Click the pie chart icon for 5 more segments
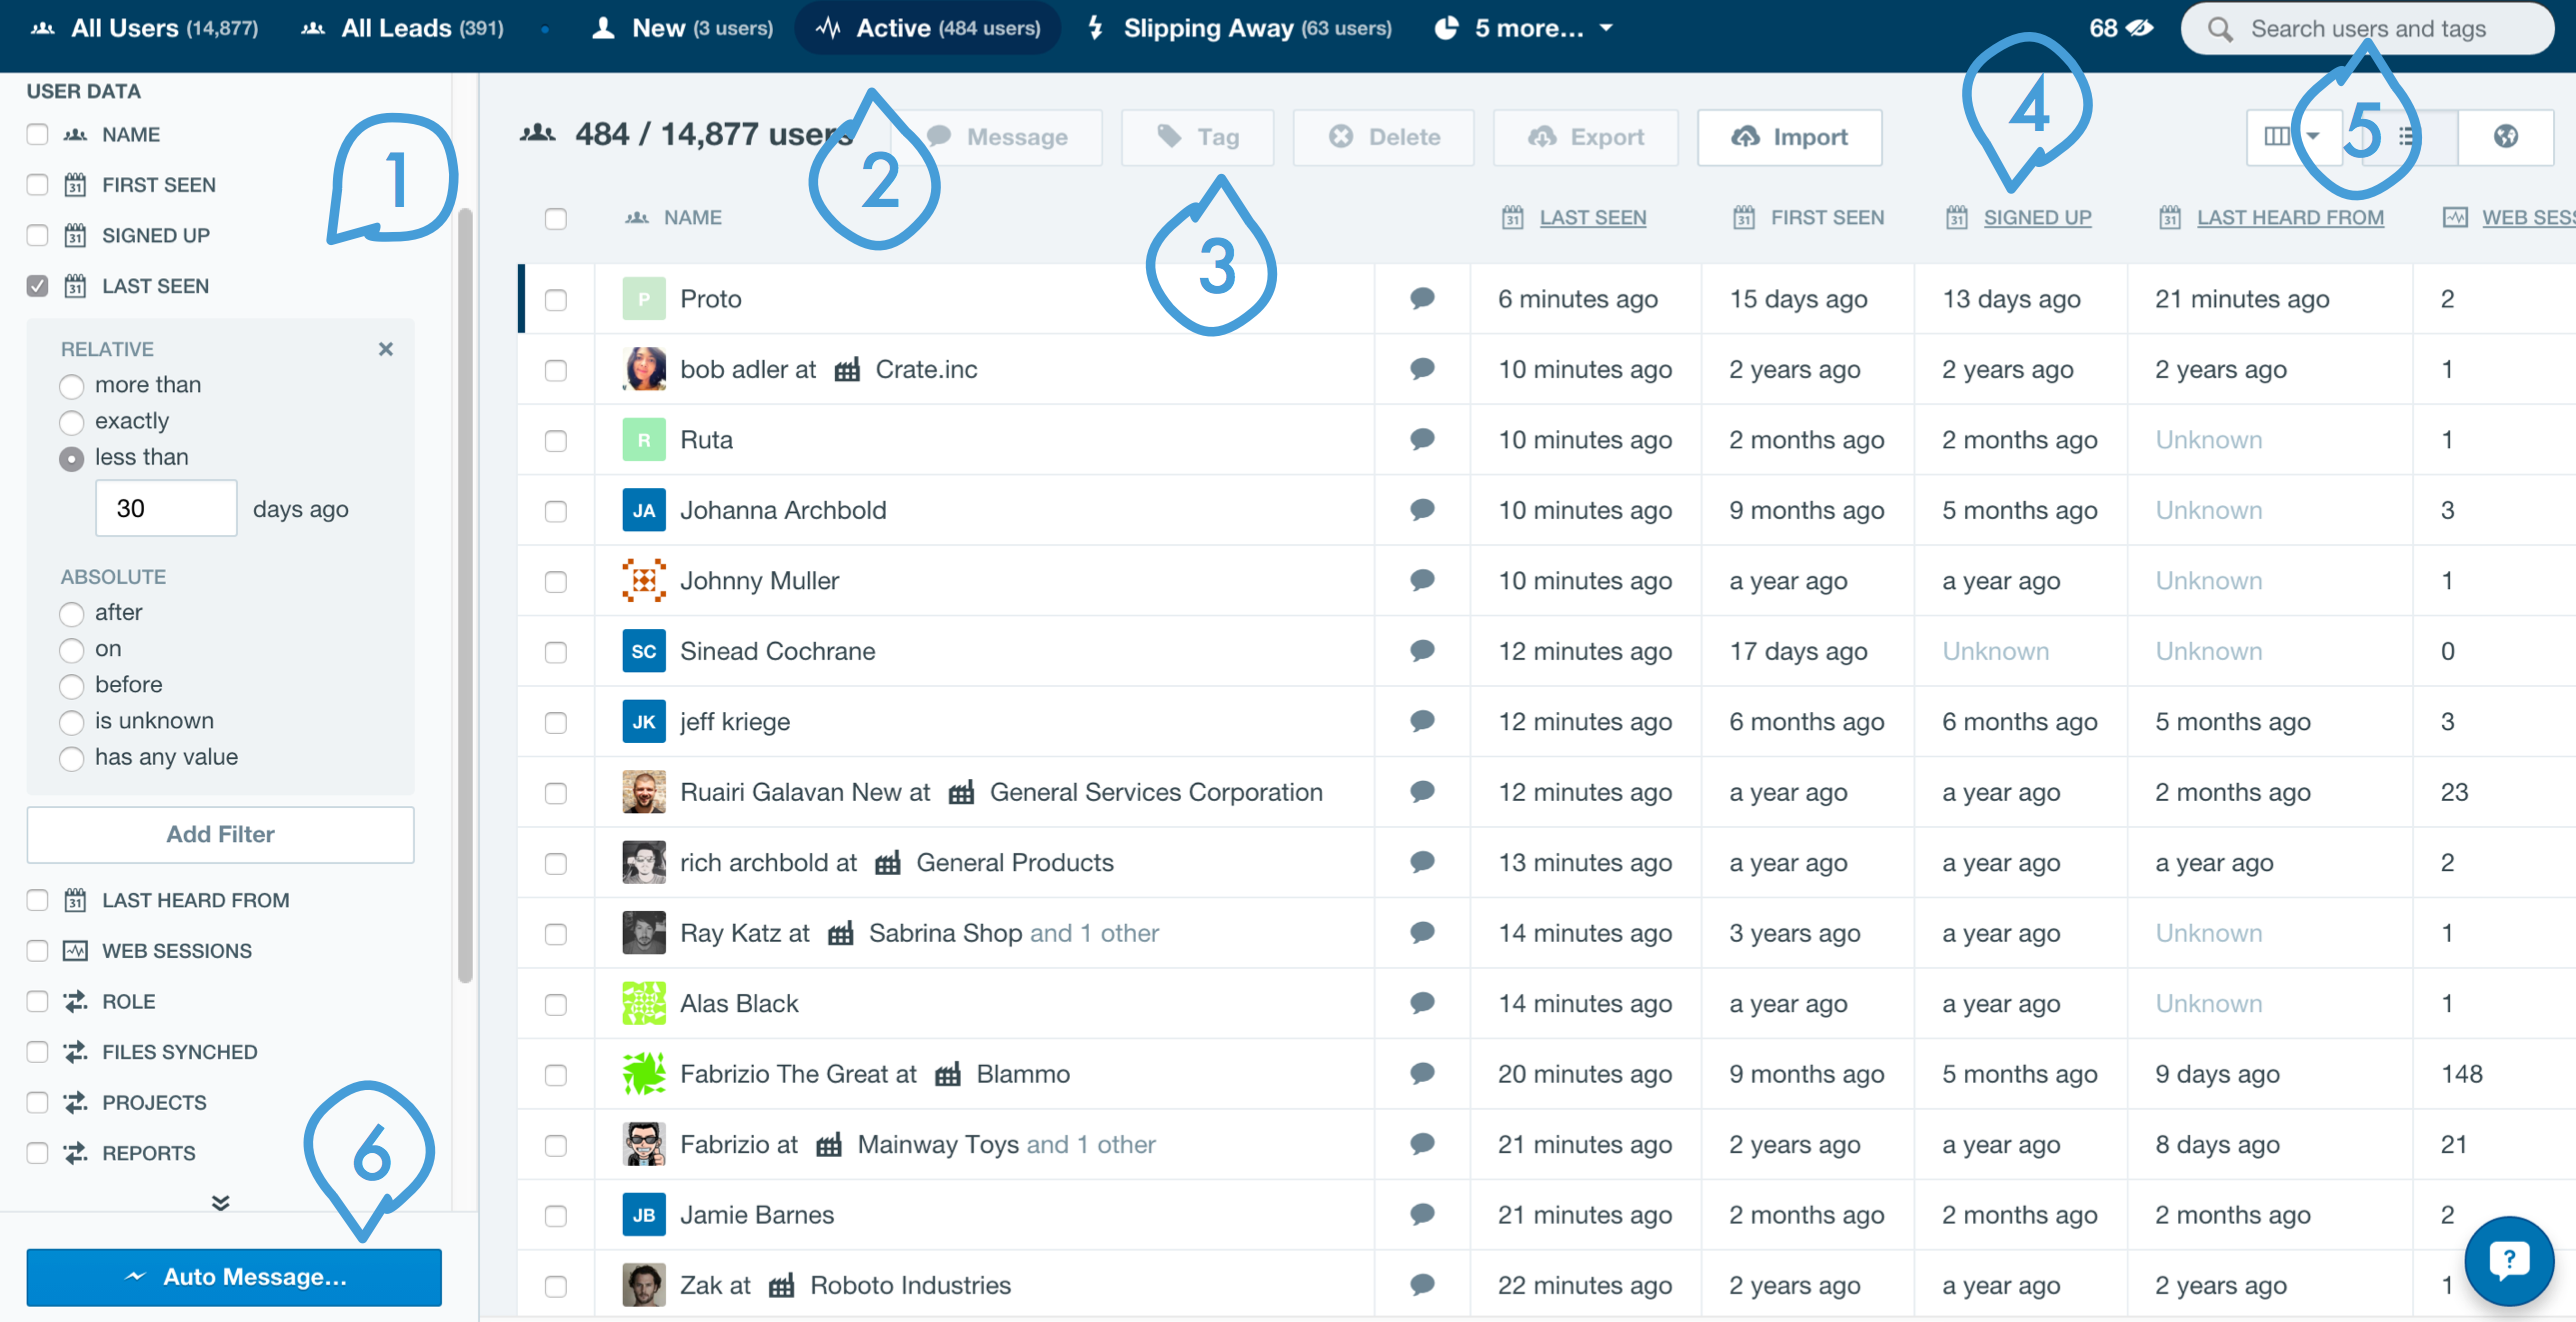The image size is (2576, 1322). [1446, 28]
